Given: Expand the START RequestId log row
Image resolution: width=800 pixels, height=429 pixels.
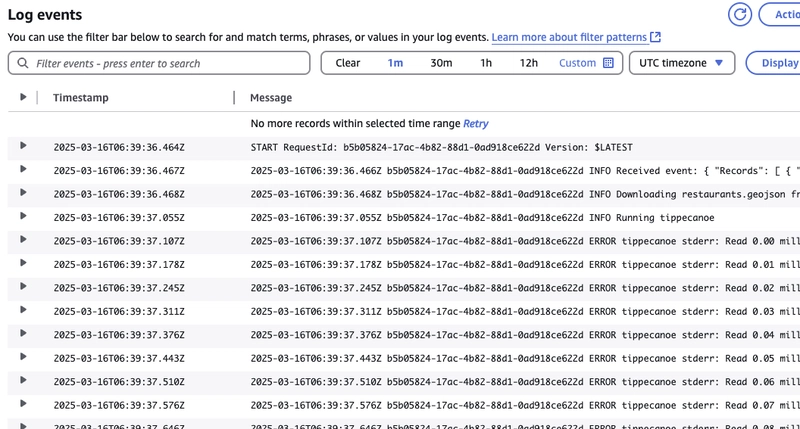Looking at the screenshot, I should (x=23, y=145).
